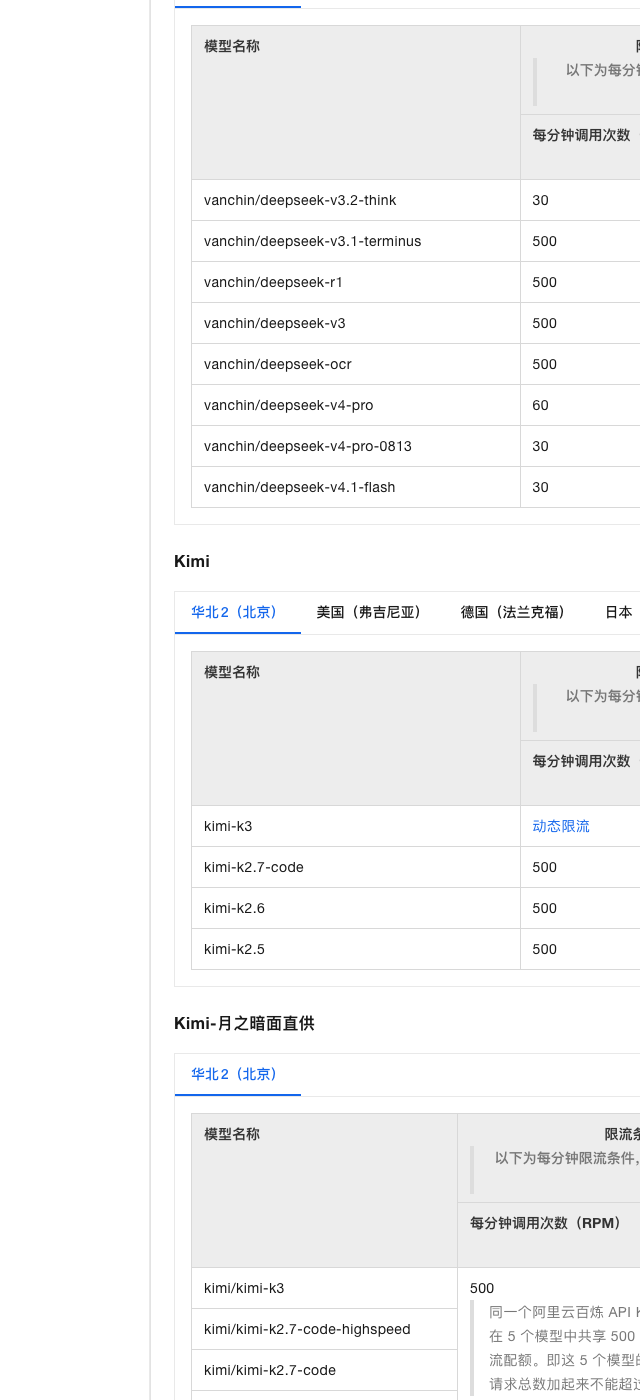Click the kimi/kimi-k3 model name
The image size is (640, 1400).
click(x=244, y=1288)
